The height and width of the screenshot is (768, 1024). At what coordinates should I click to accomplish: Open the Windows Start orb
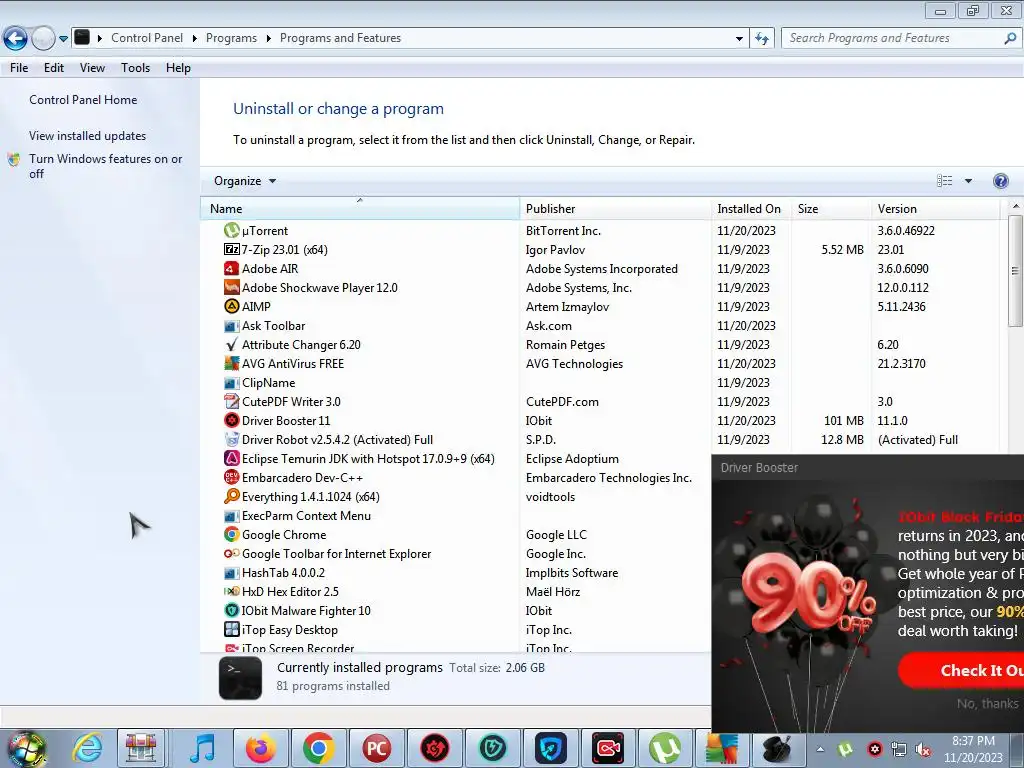(27, 749)
